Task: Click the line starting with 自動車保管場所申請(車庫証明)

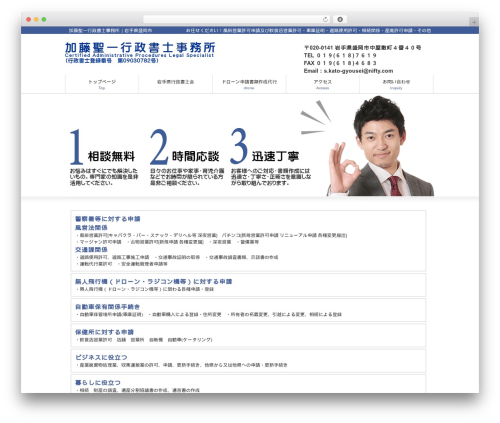Action: point(209,314)
